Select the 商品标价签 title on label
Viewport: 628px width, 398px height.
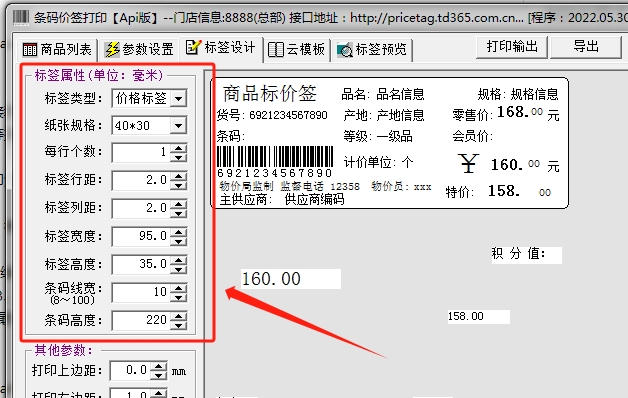270,94
